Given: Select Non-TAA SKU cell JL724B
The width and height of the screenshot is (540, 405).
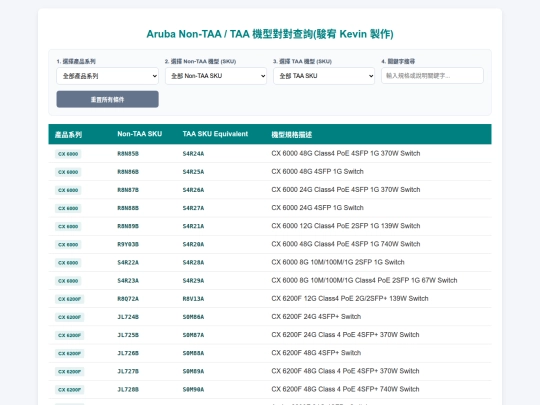Looking at the screenshot, I should click(x=128, y=317).
